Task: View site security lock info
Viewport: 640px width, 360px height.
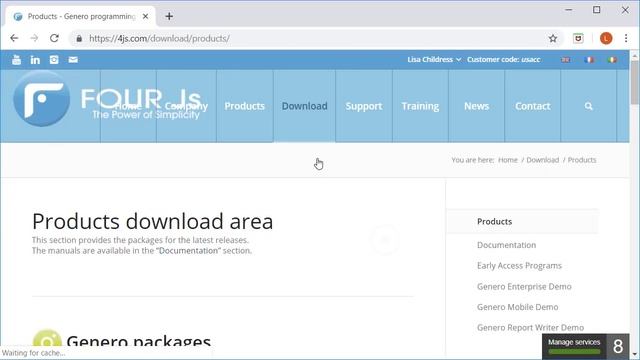Action: pyautogui.click(x=79, y=38)
